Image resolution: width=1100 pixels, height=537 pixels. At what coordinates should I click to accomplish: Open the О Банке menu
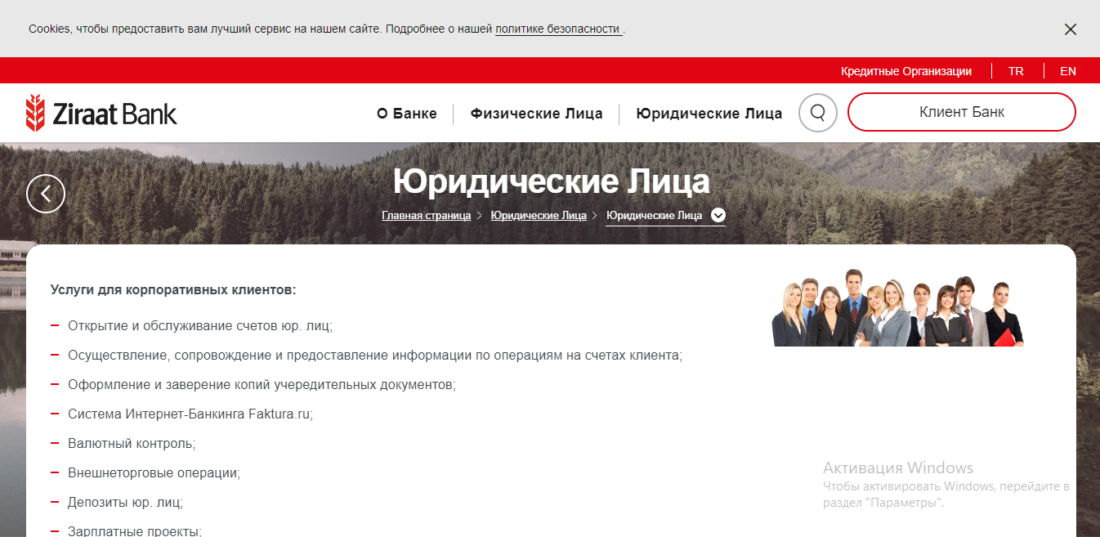click(x=407, y=114)
